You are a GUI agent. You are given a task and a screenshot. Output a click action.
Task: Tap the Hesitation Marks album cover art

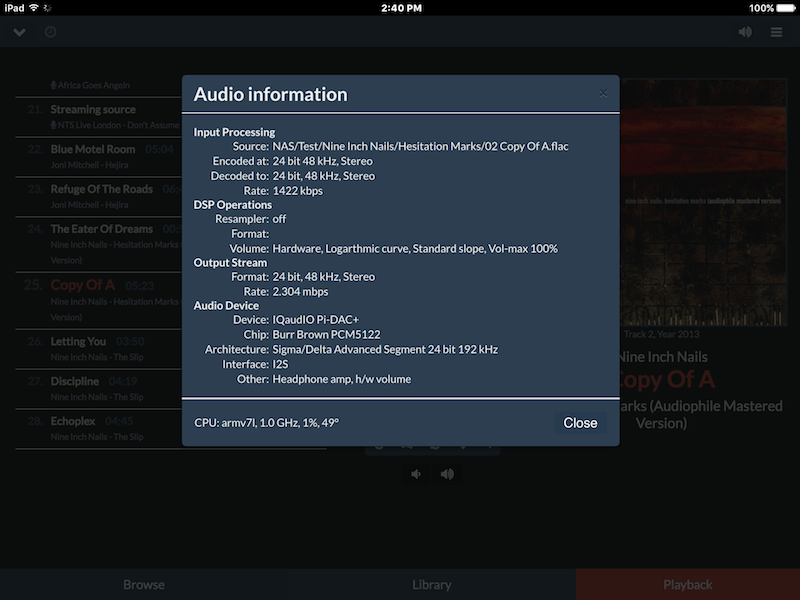[704, 202]
